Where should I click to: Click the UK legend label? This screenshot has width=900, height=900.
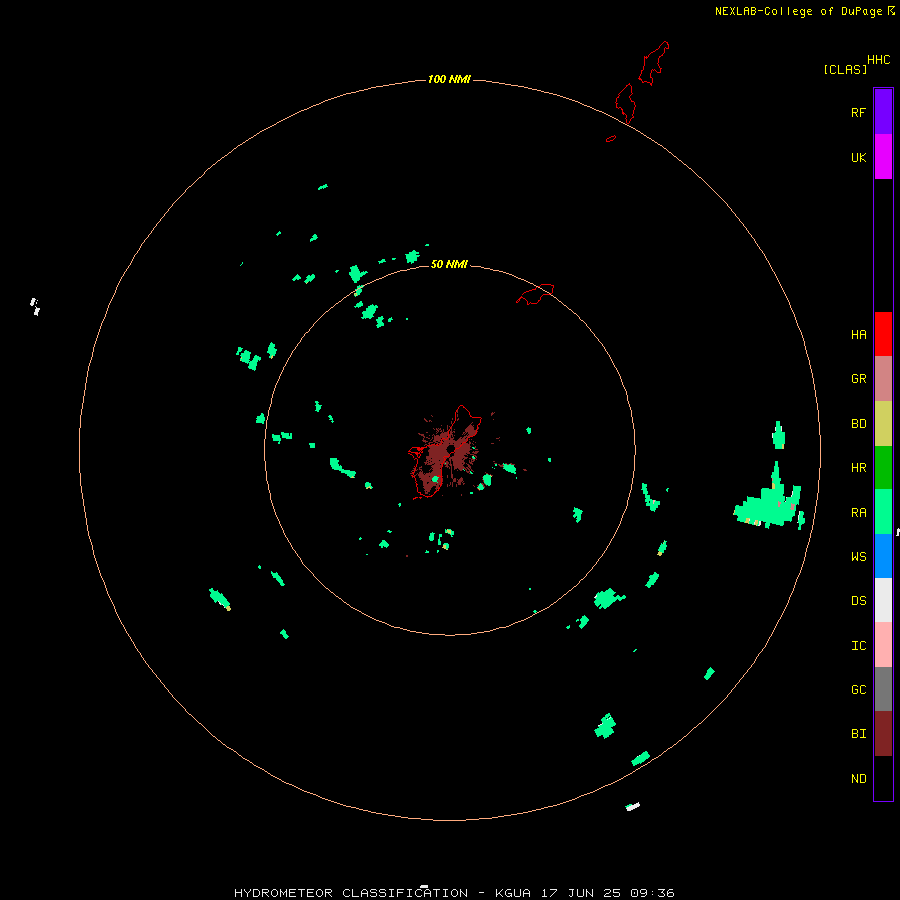tap(858, 157)
